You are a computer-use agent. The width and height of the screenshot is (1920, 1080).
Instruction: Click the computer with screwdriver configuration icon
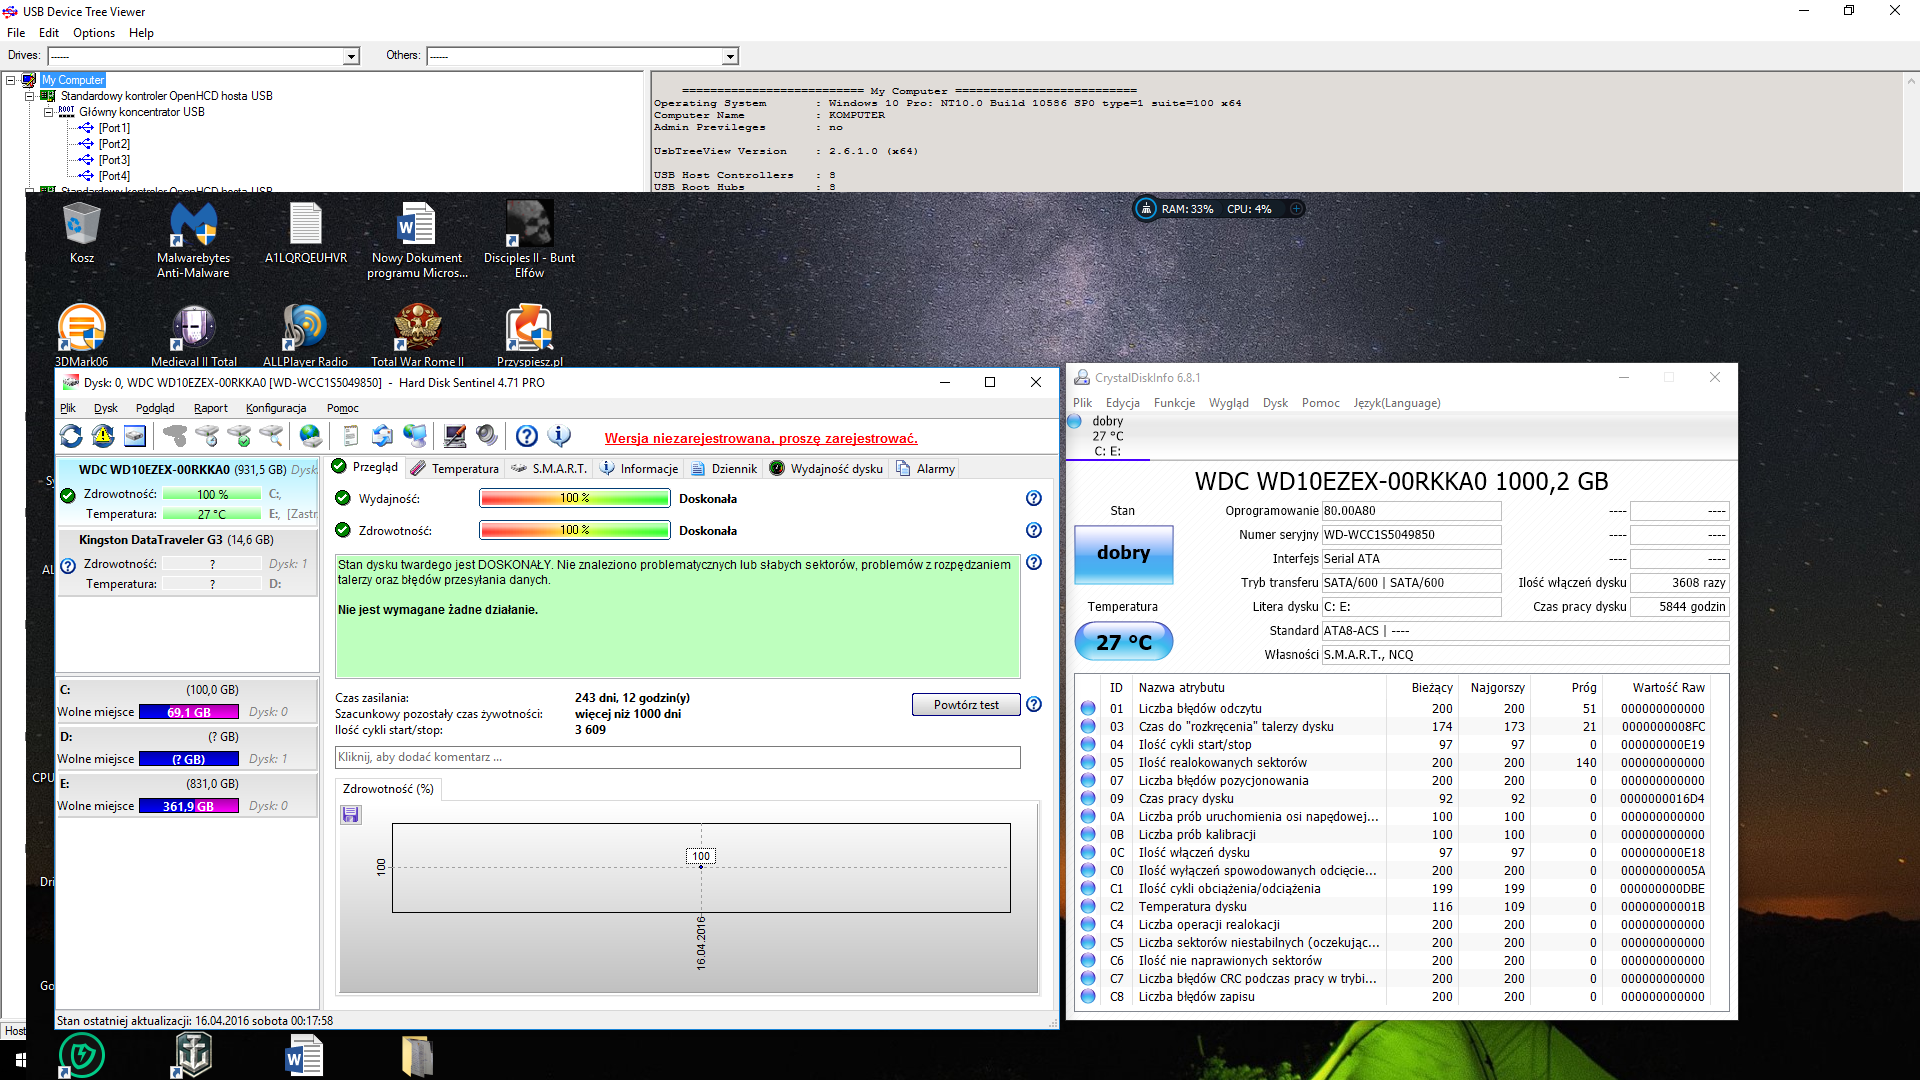[455, 436]
